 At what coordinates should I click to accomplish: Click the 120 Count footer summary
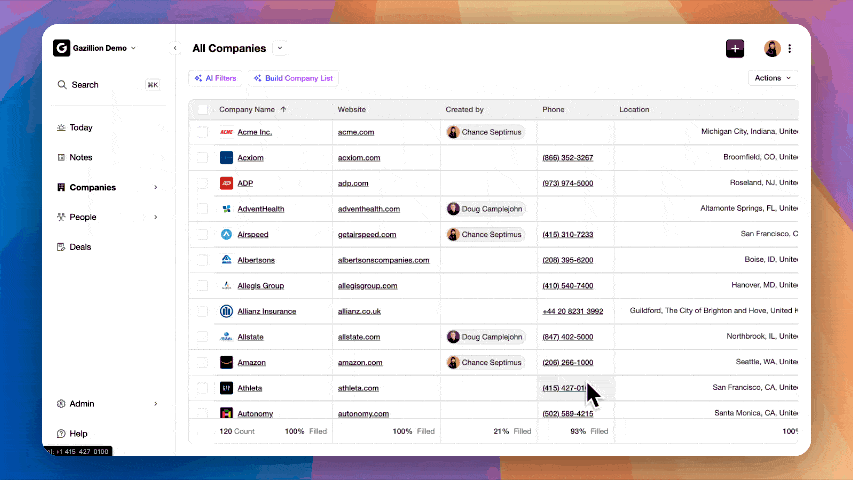click(x=237, y=432)
